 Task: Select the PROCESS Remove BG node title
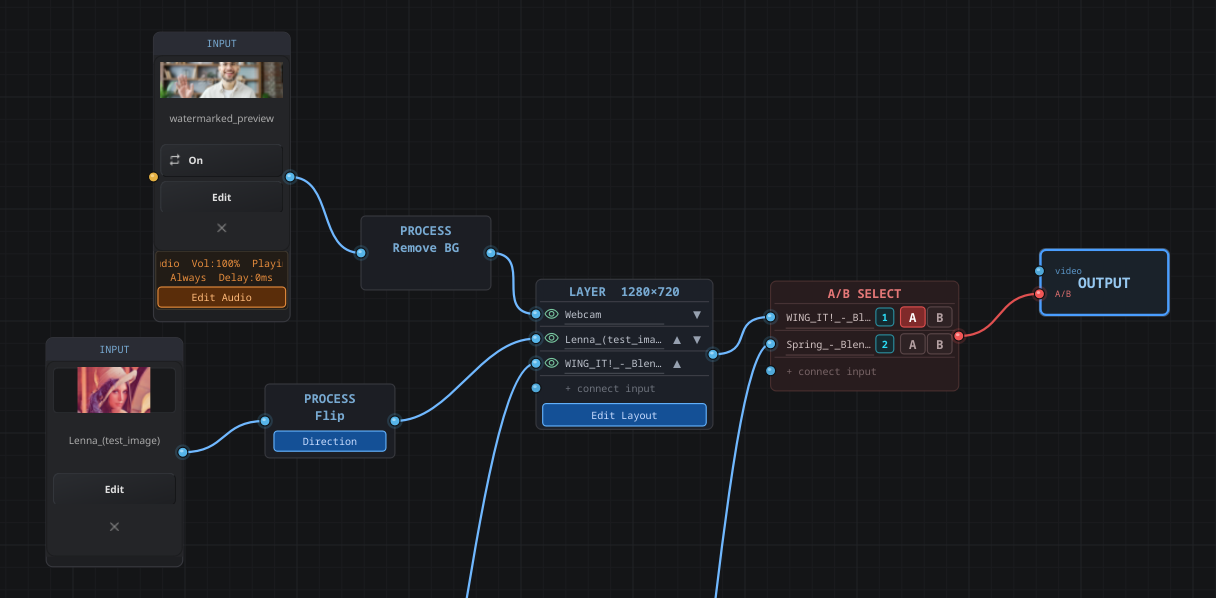coord(426,239)
